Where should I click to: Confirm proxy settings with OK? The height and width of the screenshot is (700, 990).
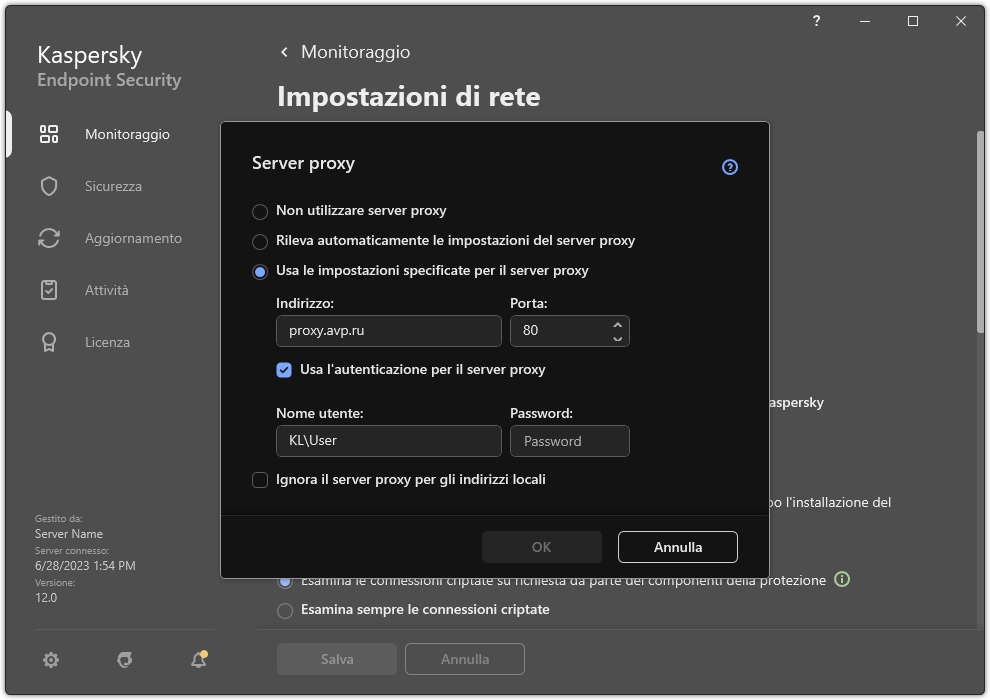coord(541,547)
